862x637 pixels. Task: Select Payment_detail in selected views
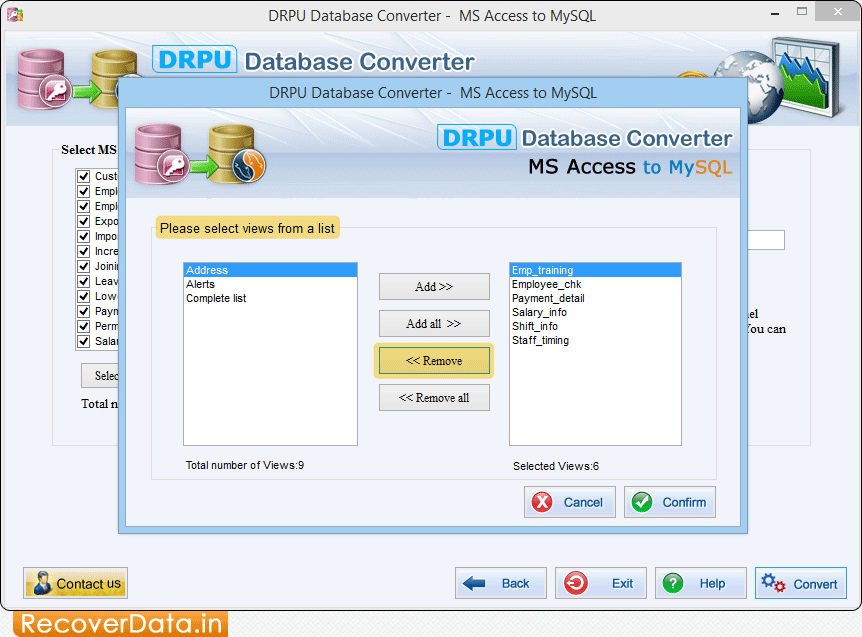(x=595, y=298)
